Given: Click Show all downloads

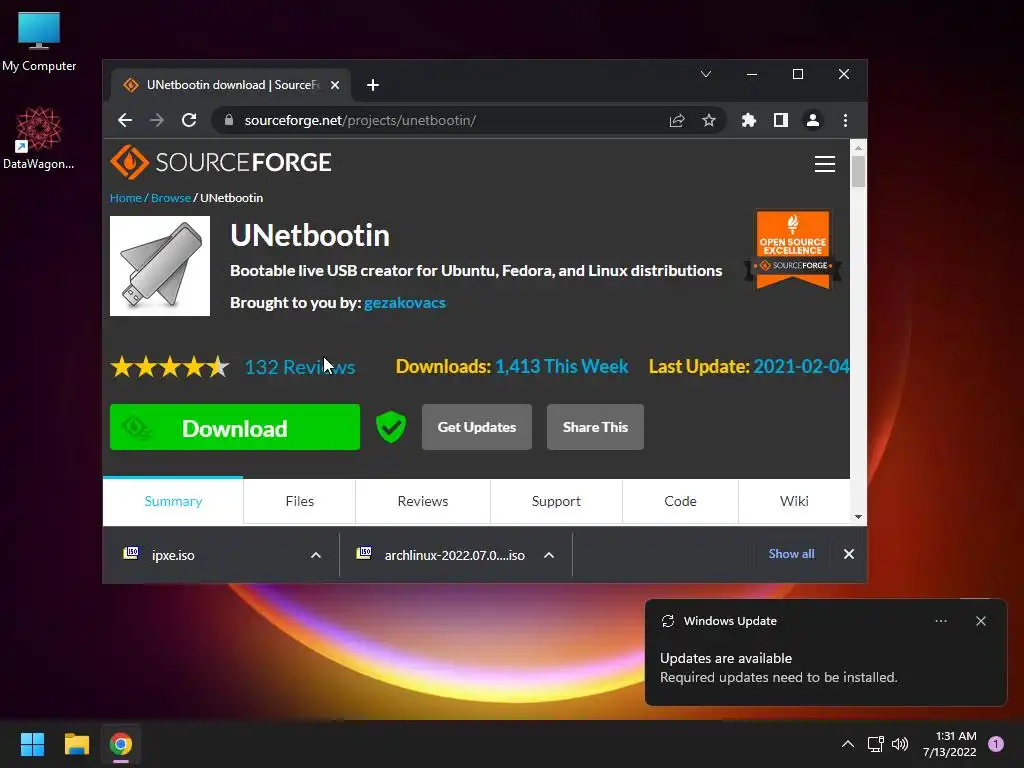Looking at the screenshot, I should (x=792, y=554).
